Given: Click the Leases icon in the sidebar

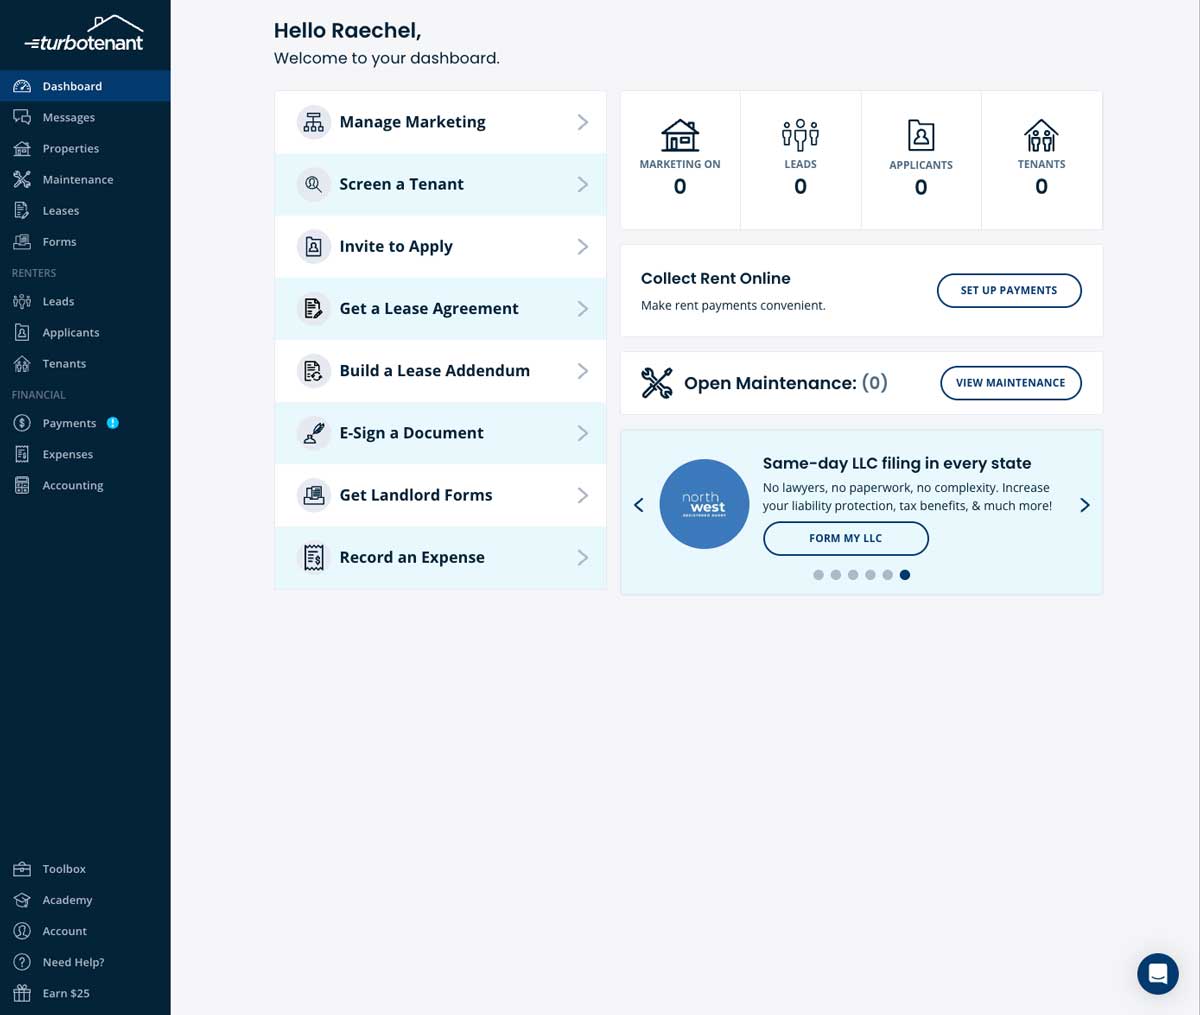Looking at the screenshot, I should [21, 210].
